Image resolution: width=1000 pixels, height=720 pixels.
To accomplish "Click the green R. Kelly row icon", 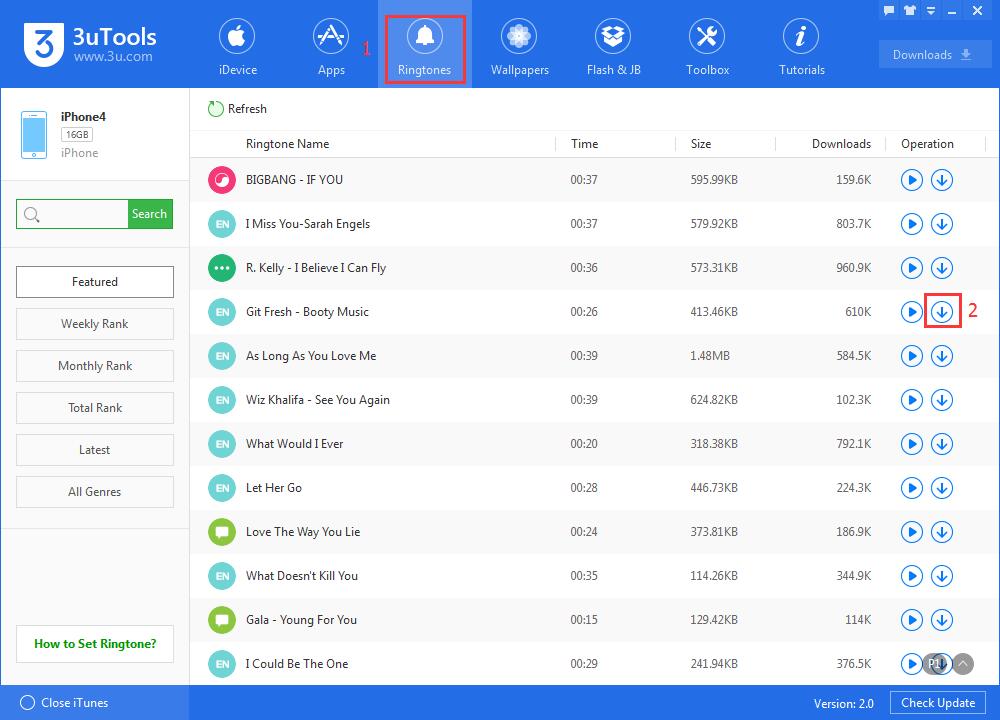I will (x=222, y=268).
